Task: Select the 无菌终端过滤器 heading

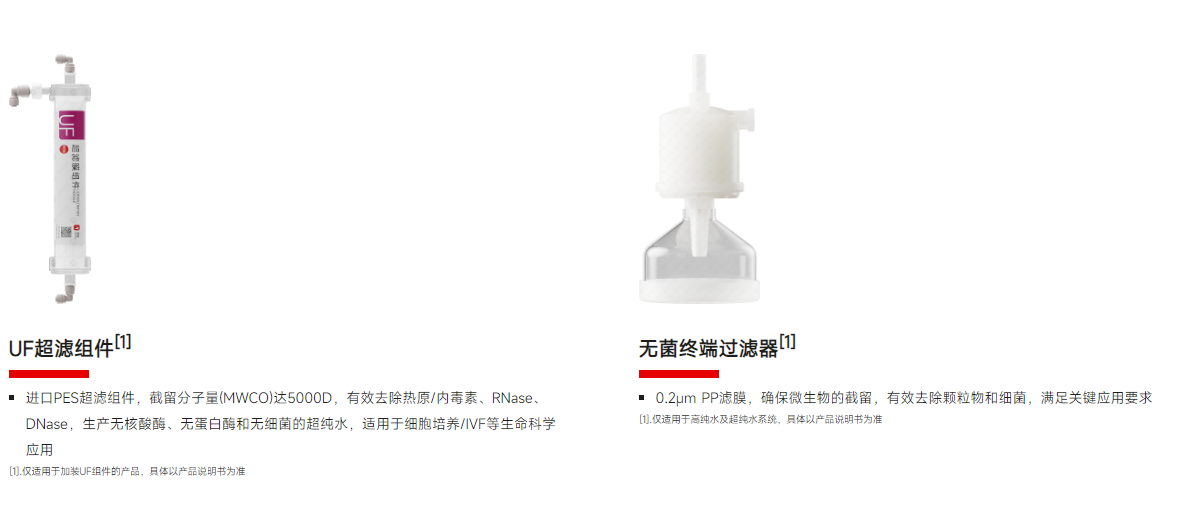Action: 709,349
